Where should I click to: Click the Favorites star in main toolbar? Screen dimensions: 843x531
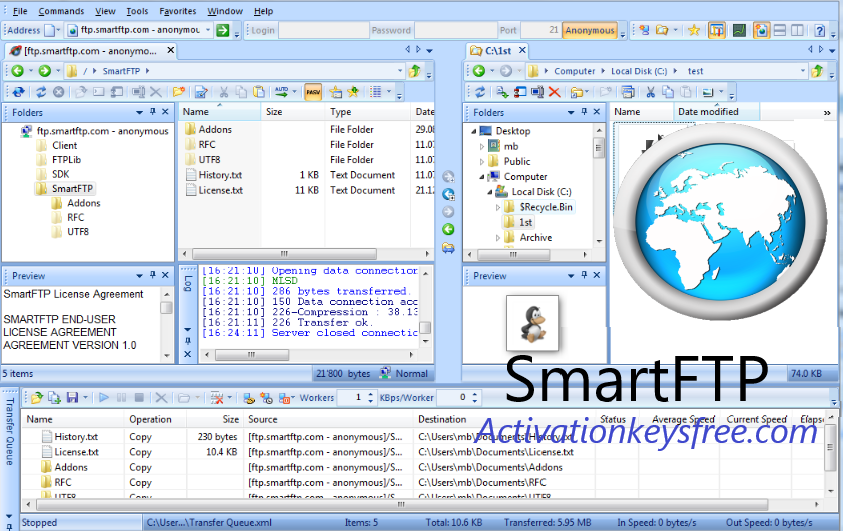coord(694,30)
